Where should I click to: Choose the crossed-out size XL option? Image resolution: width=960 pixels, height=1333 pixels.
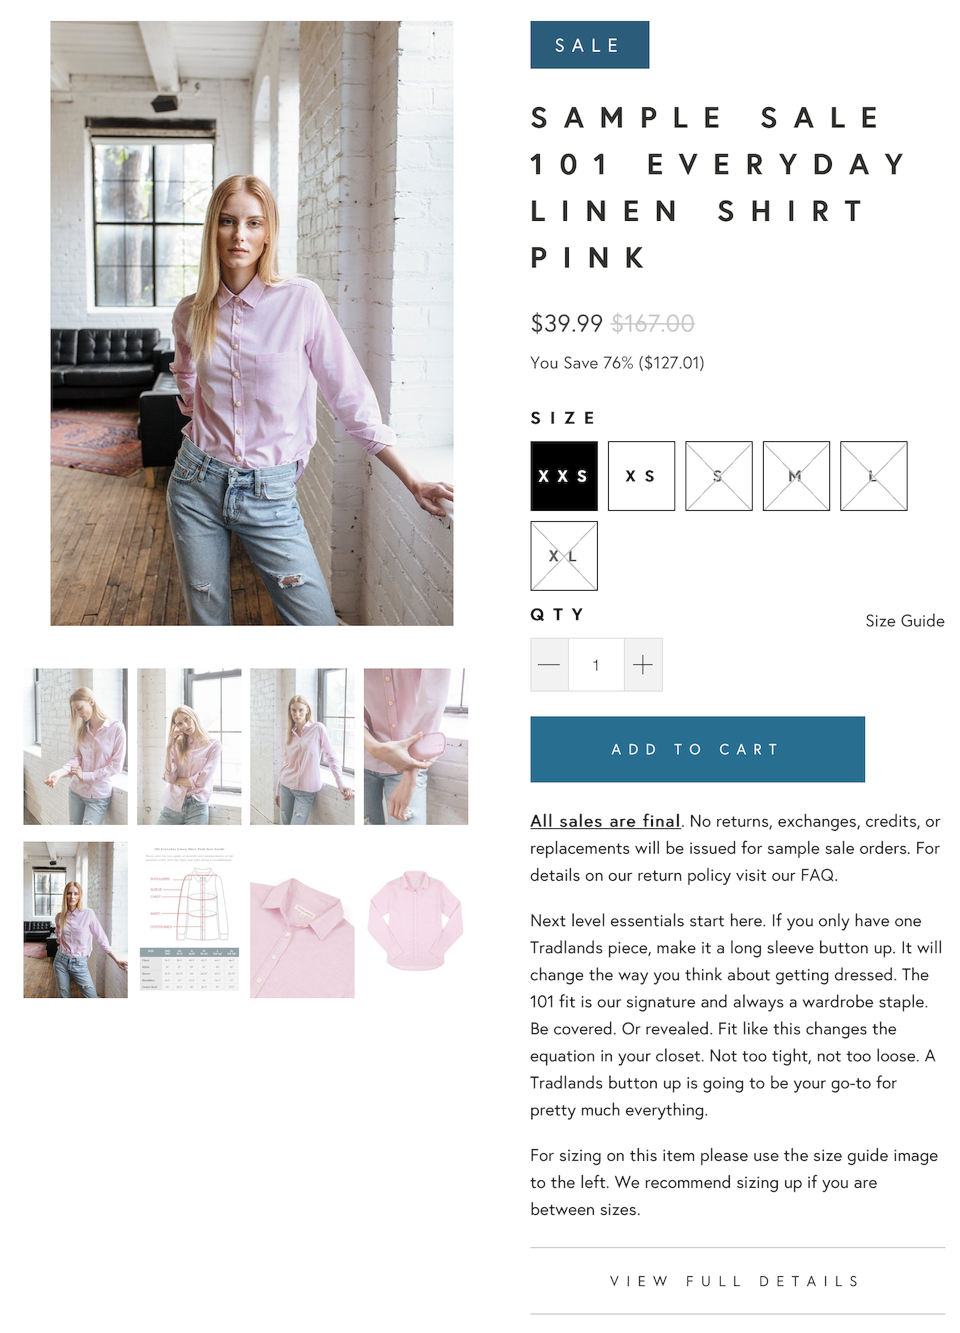coord(564,556)
